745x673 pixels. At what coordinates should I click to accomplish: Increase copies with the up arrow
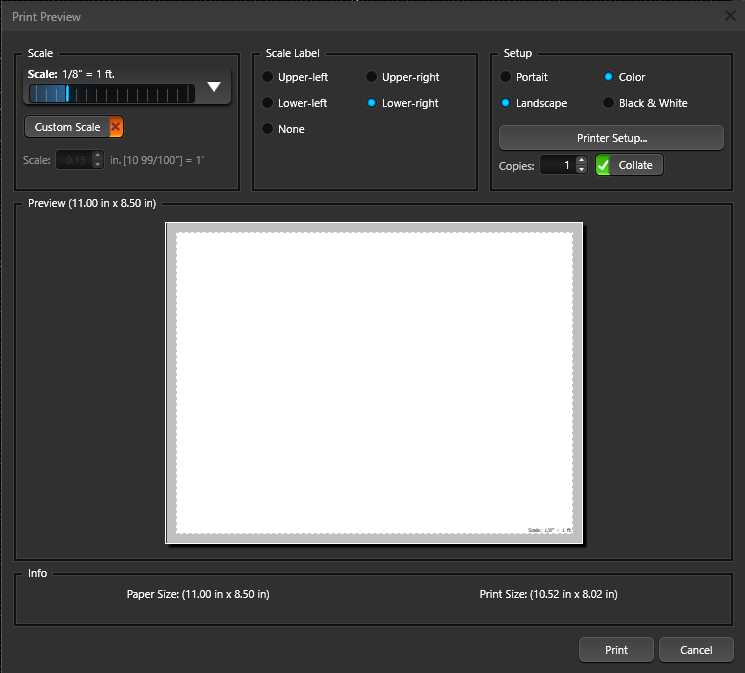pyautogui.click(x=582, y=160)
